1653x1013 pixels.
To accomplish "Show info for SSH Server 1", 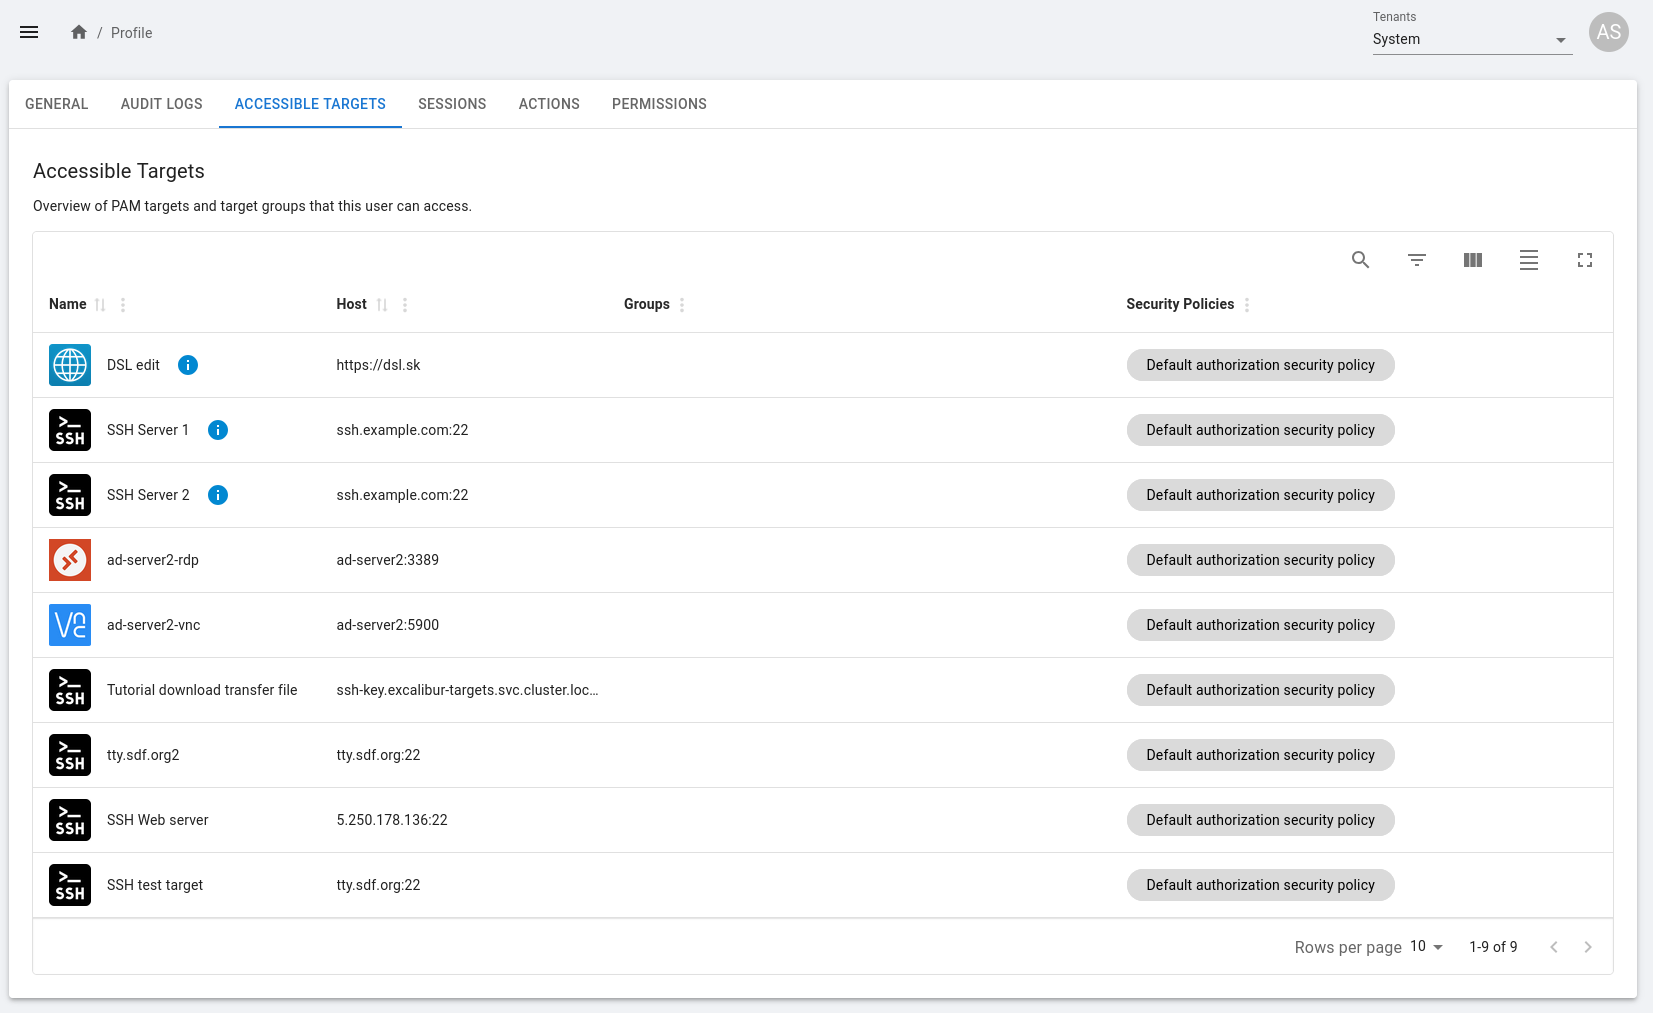I will 218,430.
